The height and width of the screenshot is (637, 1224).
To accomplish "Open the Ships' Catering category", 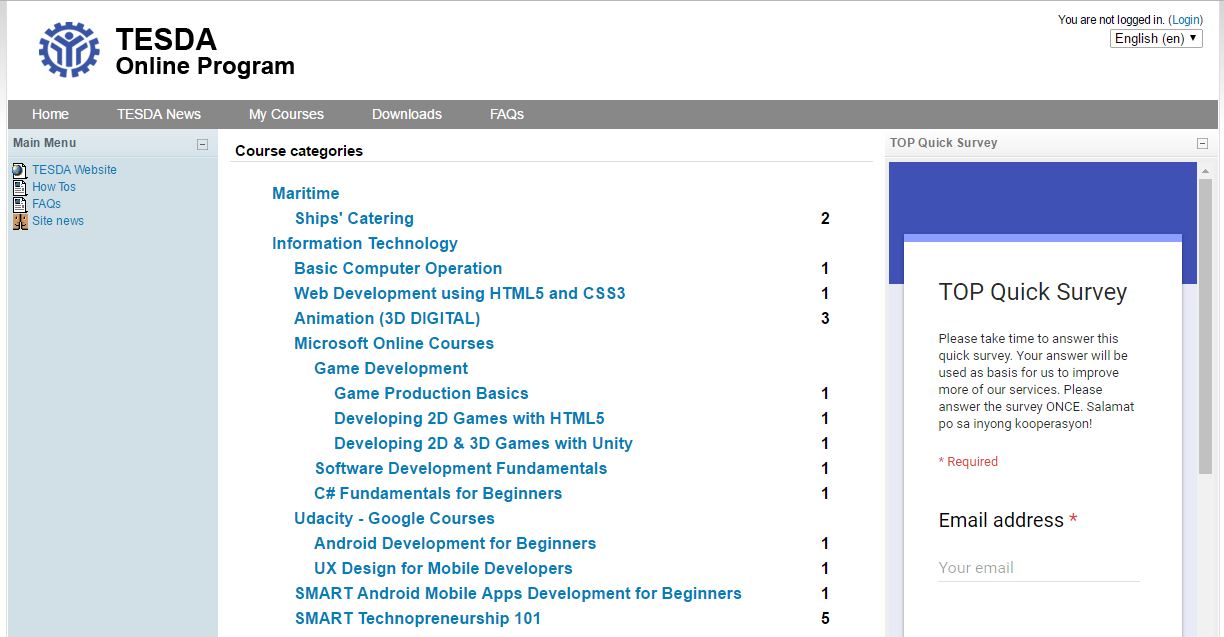I will click(x=354, y=218).
